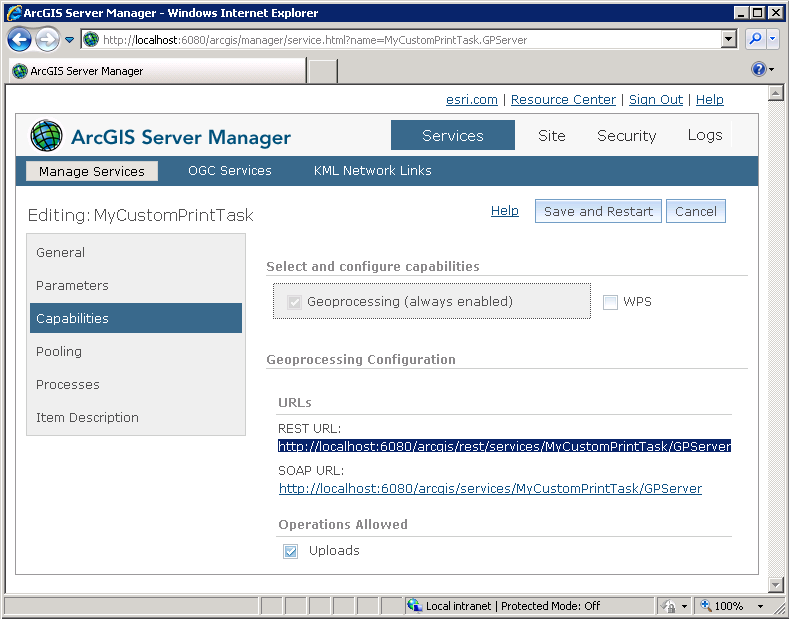
Task: Switch to the Logs tab
Action: (x=704, y=135)
